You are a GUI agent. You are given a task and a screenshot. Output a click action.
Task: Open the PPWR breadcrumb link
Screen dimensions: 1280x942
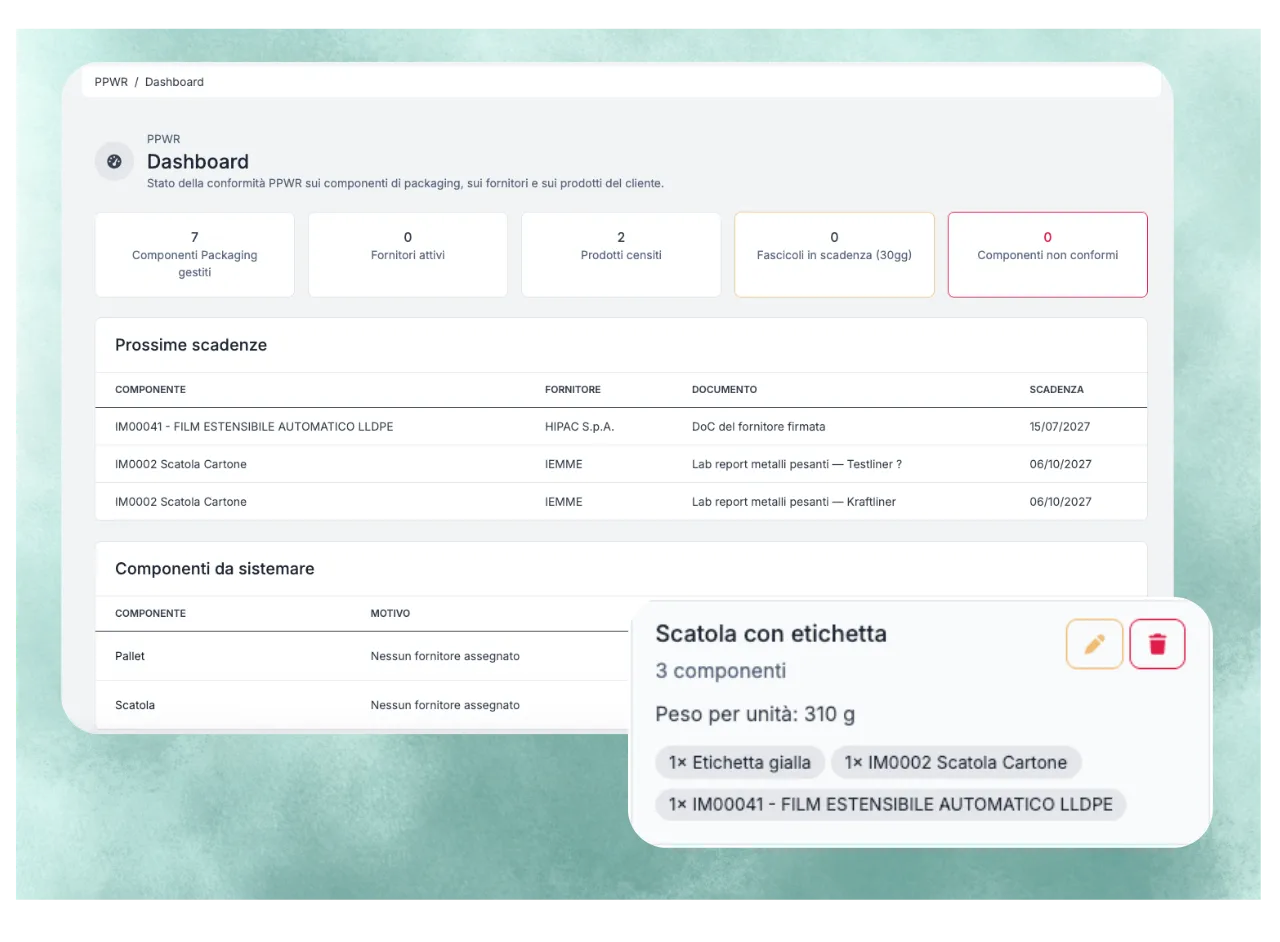point(111,82)
